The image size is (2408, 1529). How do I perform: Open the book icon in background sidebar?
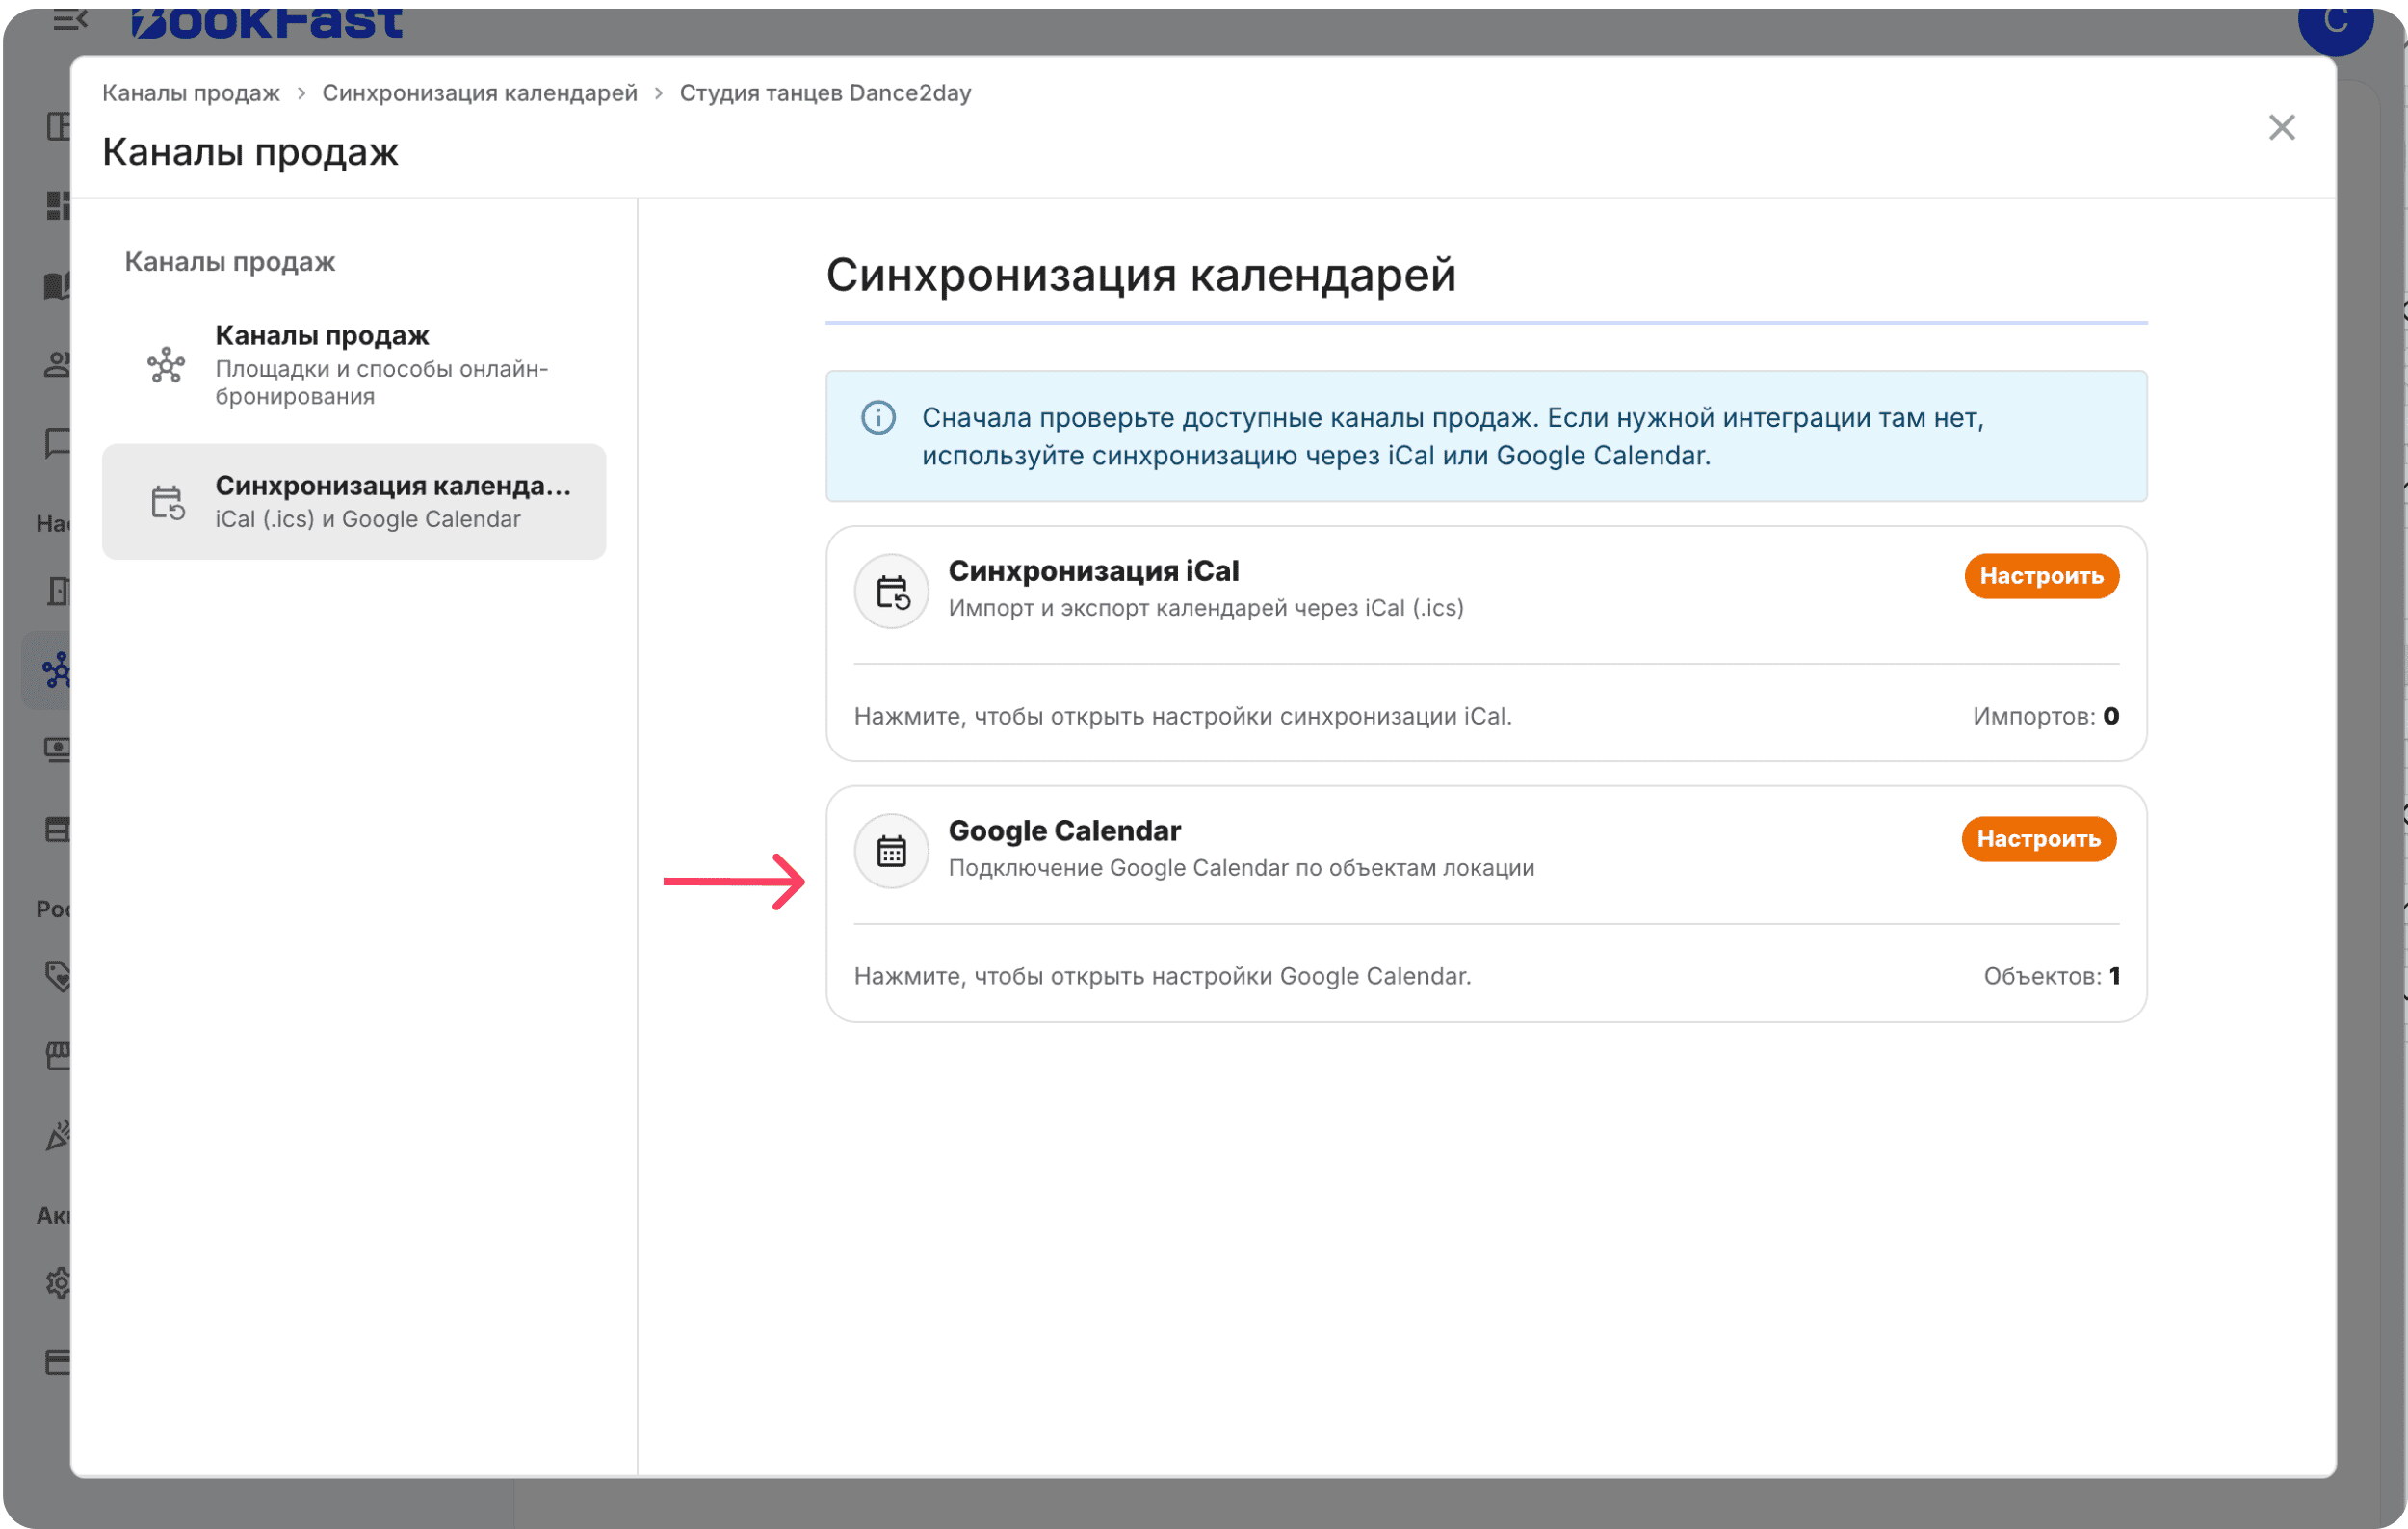(x=58, y=285)
